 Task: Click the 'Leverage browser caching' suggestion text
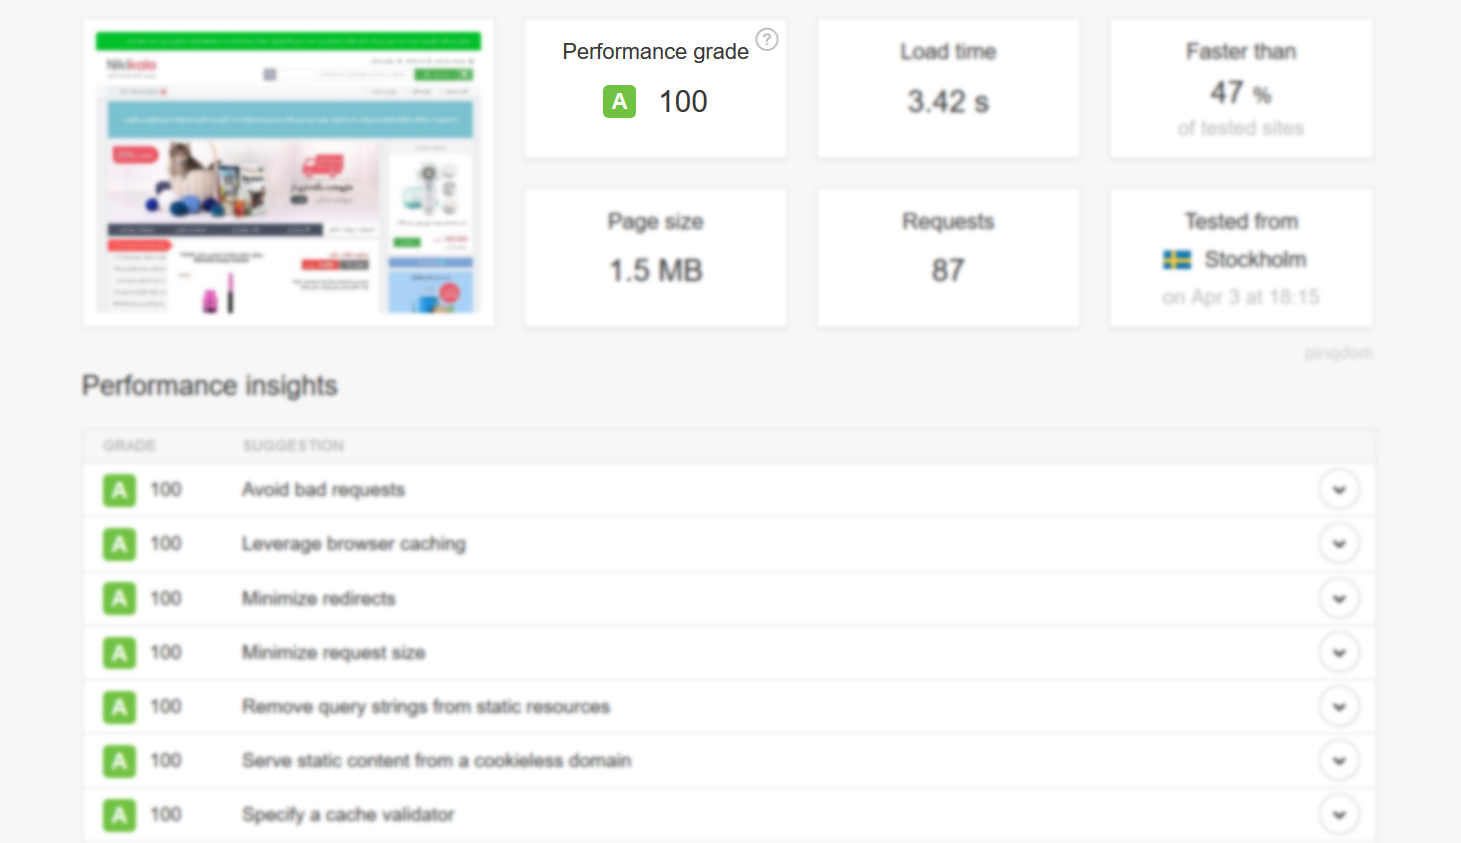[x=354, y=544]
